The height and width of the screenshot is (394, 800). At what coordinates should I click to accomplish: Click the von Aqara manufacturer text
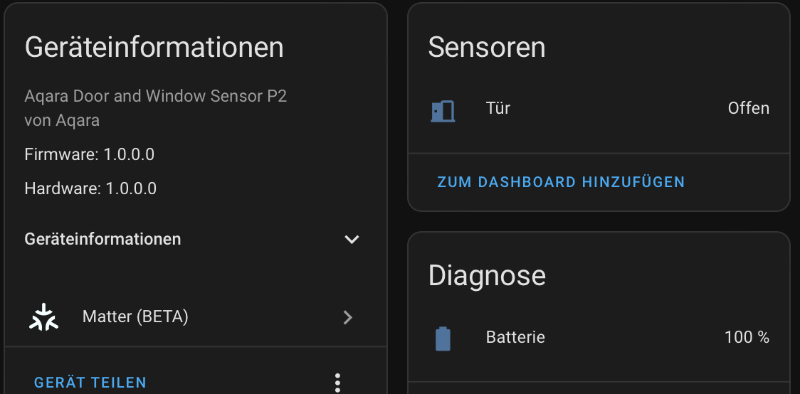pos(62,121)
